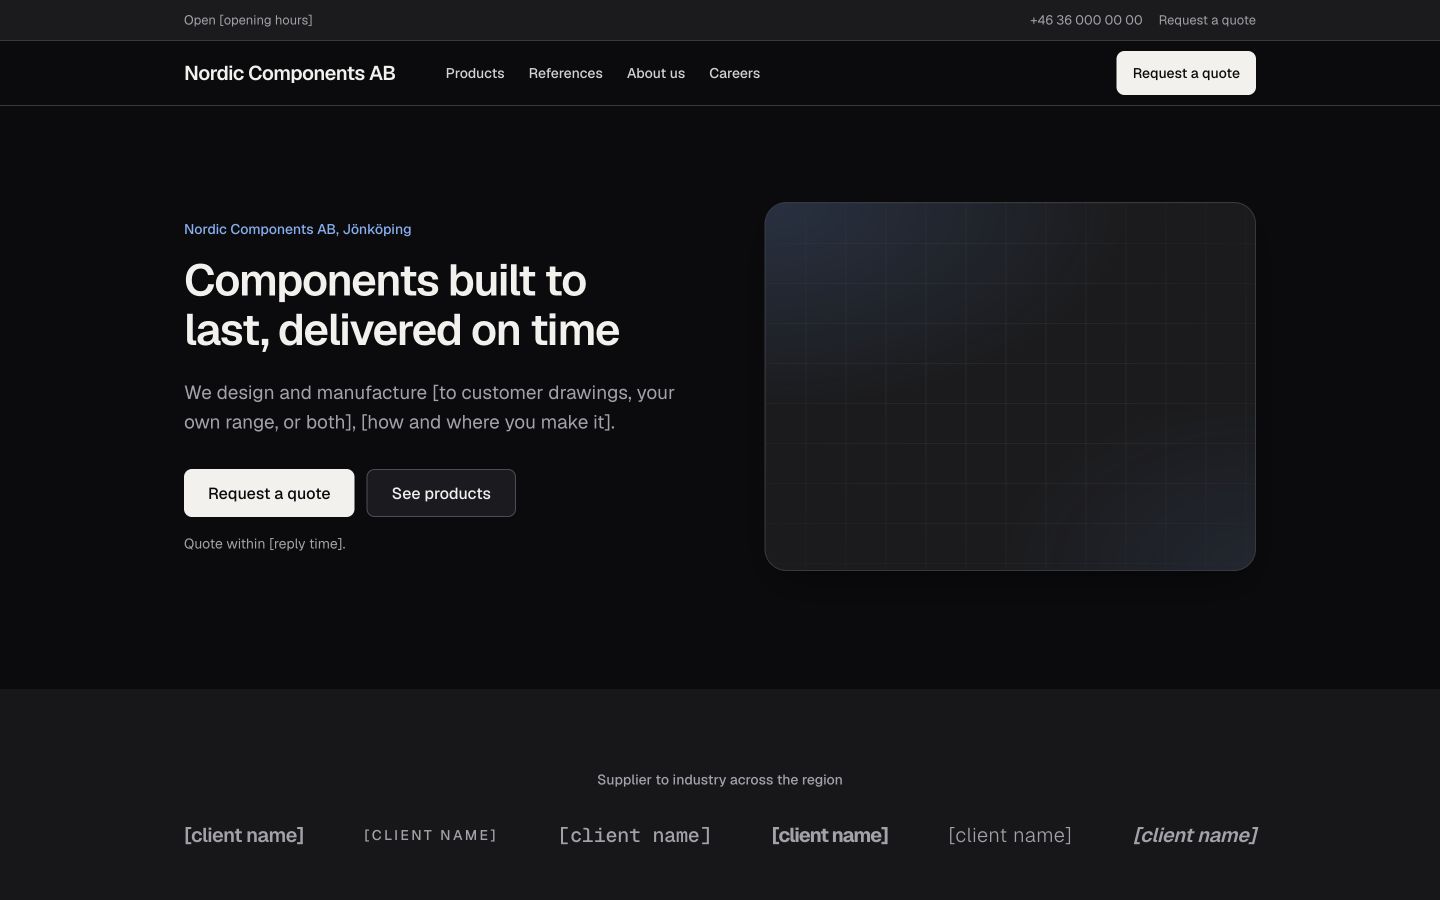
Task: Click the Open [opening hours] text
Action: coord(248,20)
